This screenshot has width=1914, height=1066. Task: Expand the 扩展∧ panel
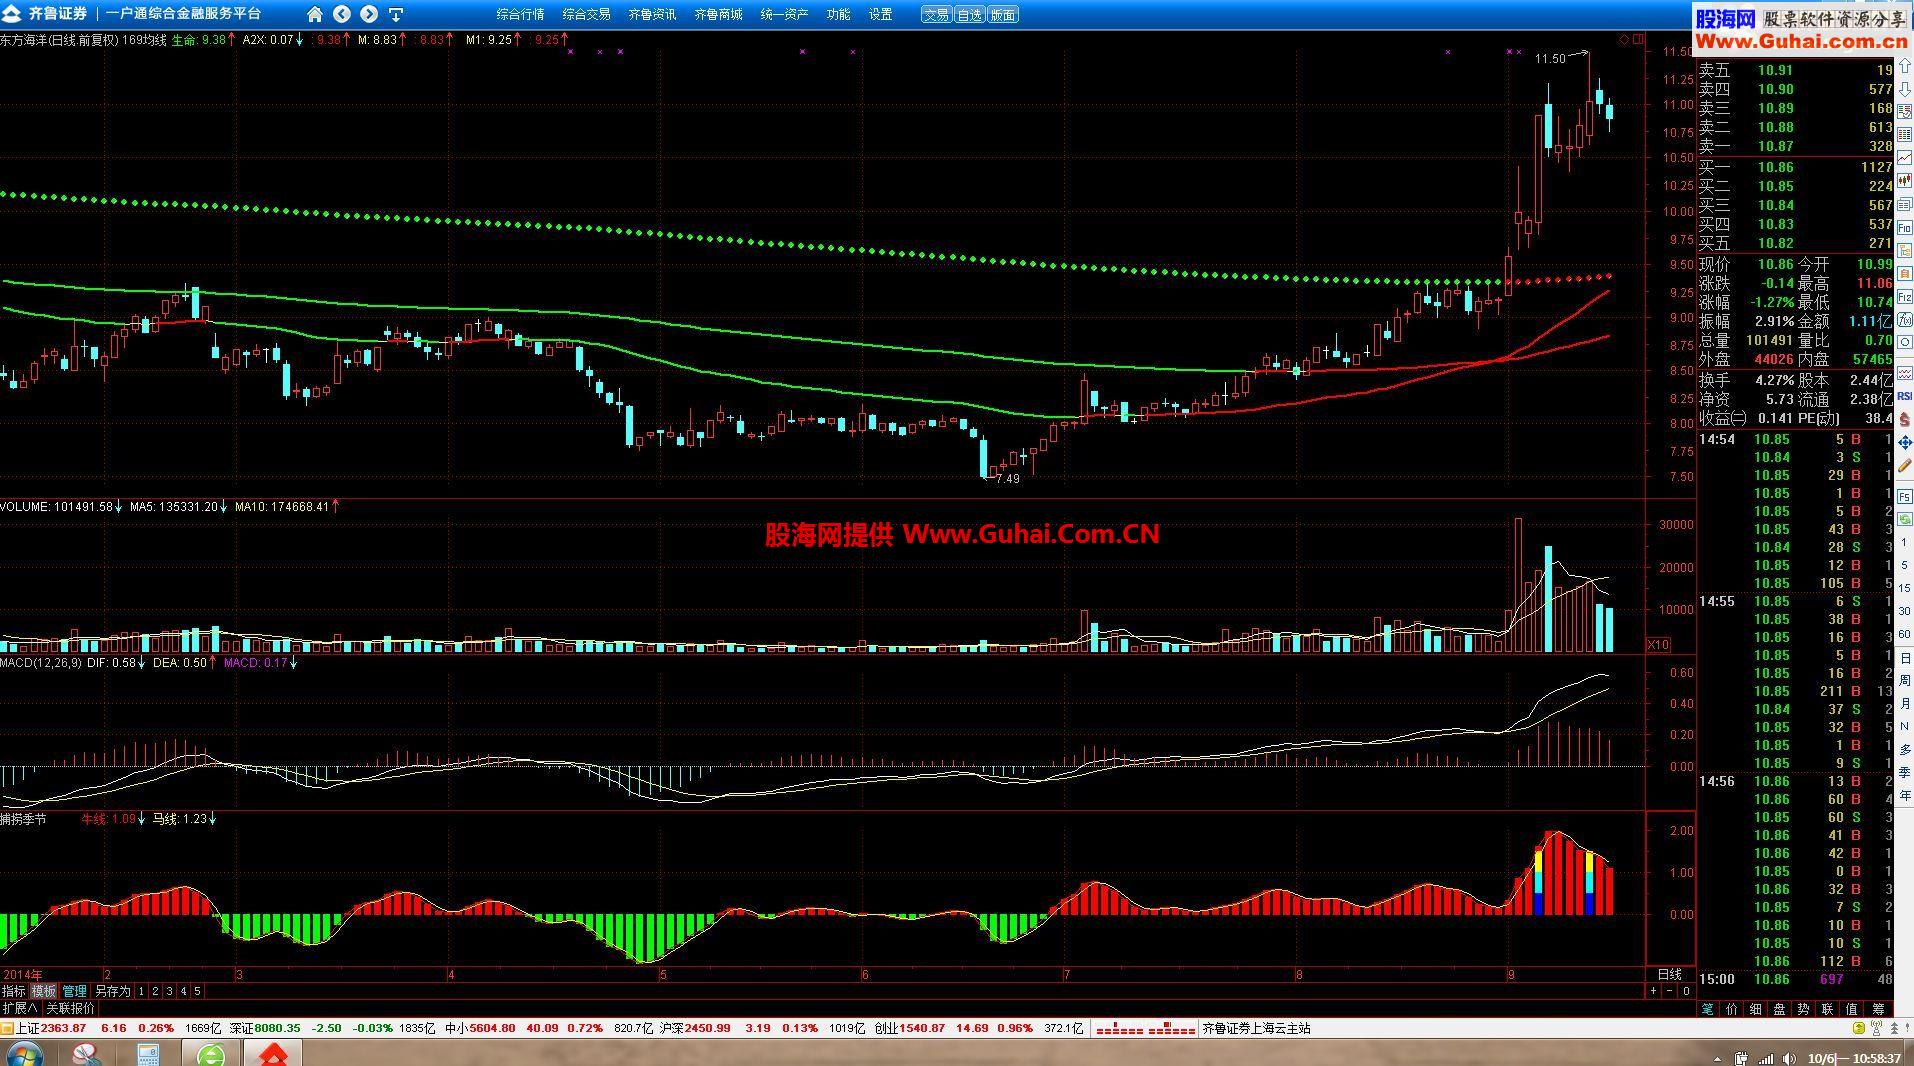[20, 1008]
